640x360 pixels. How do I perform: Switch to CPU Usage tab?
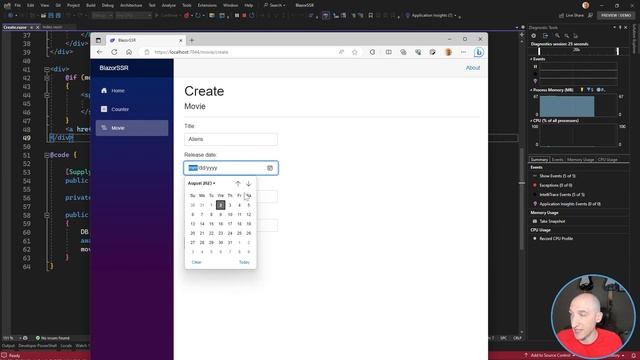pyautogui.click(x=607, y=160)
